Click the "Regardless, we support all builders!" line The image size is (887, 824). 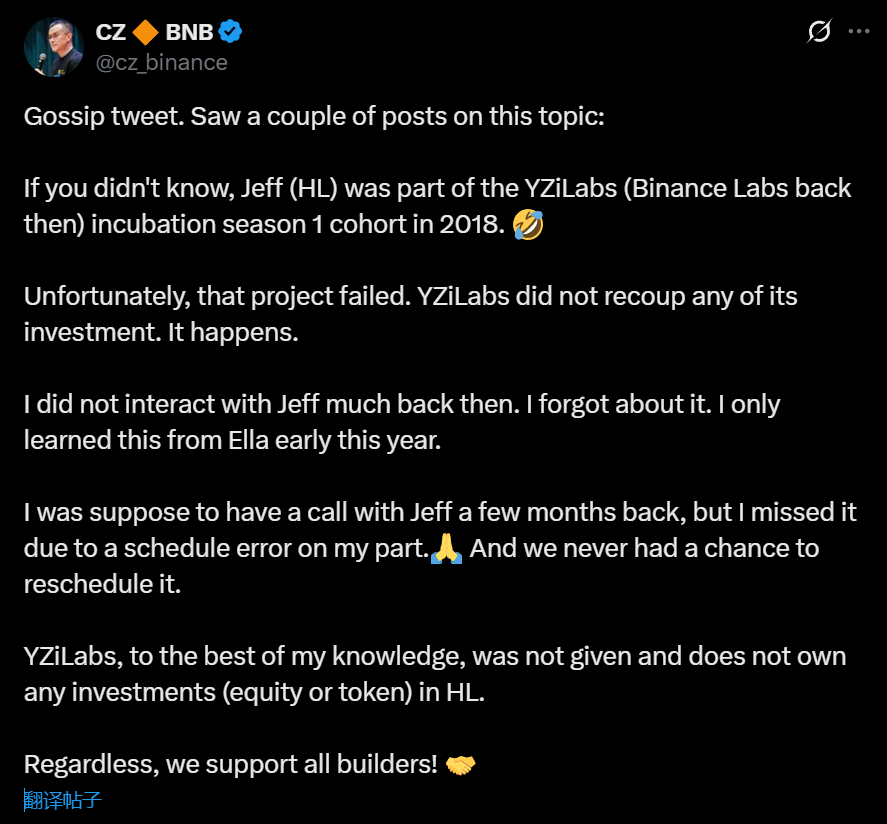[230, 765]
